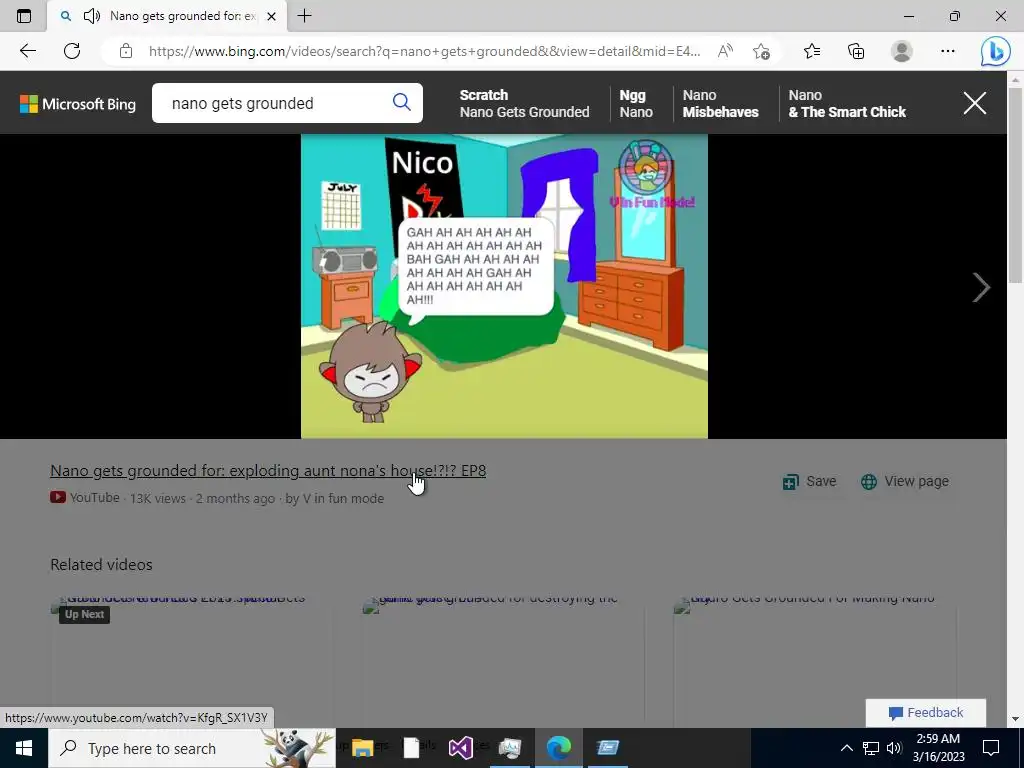Open the clock showing 2:59 AM
Screen dimensions: 1024x768
tap(938, 748)
